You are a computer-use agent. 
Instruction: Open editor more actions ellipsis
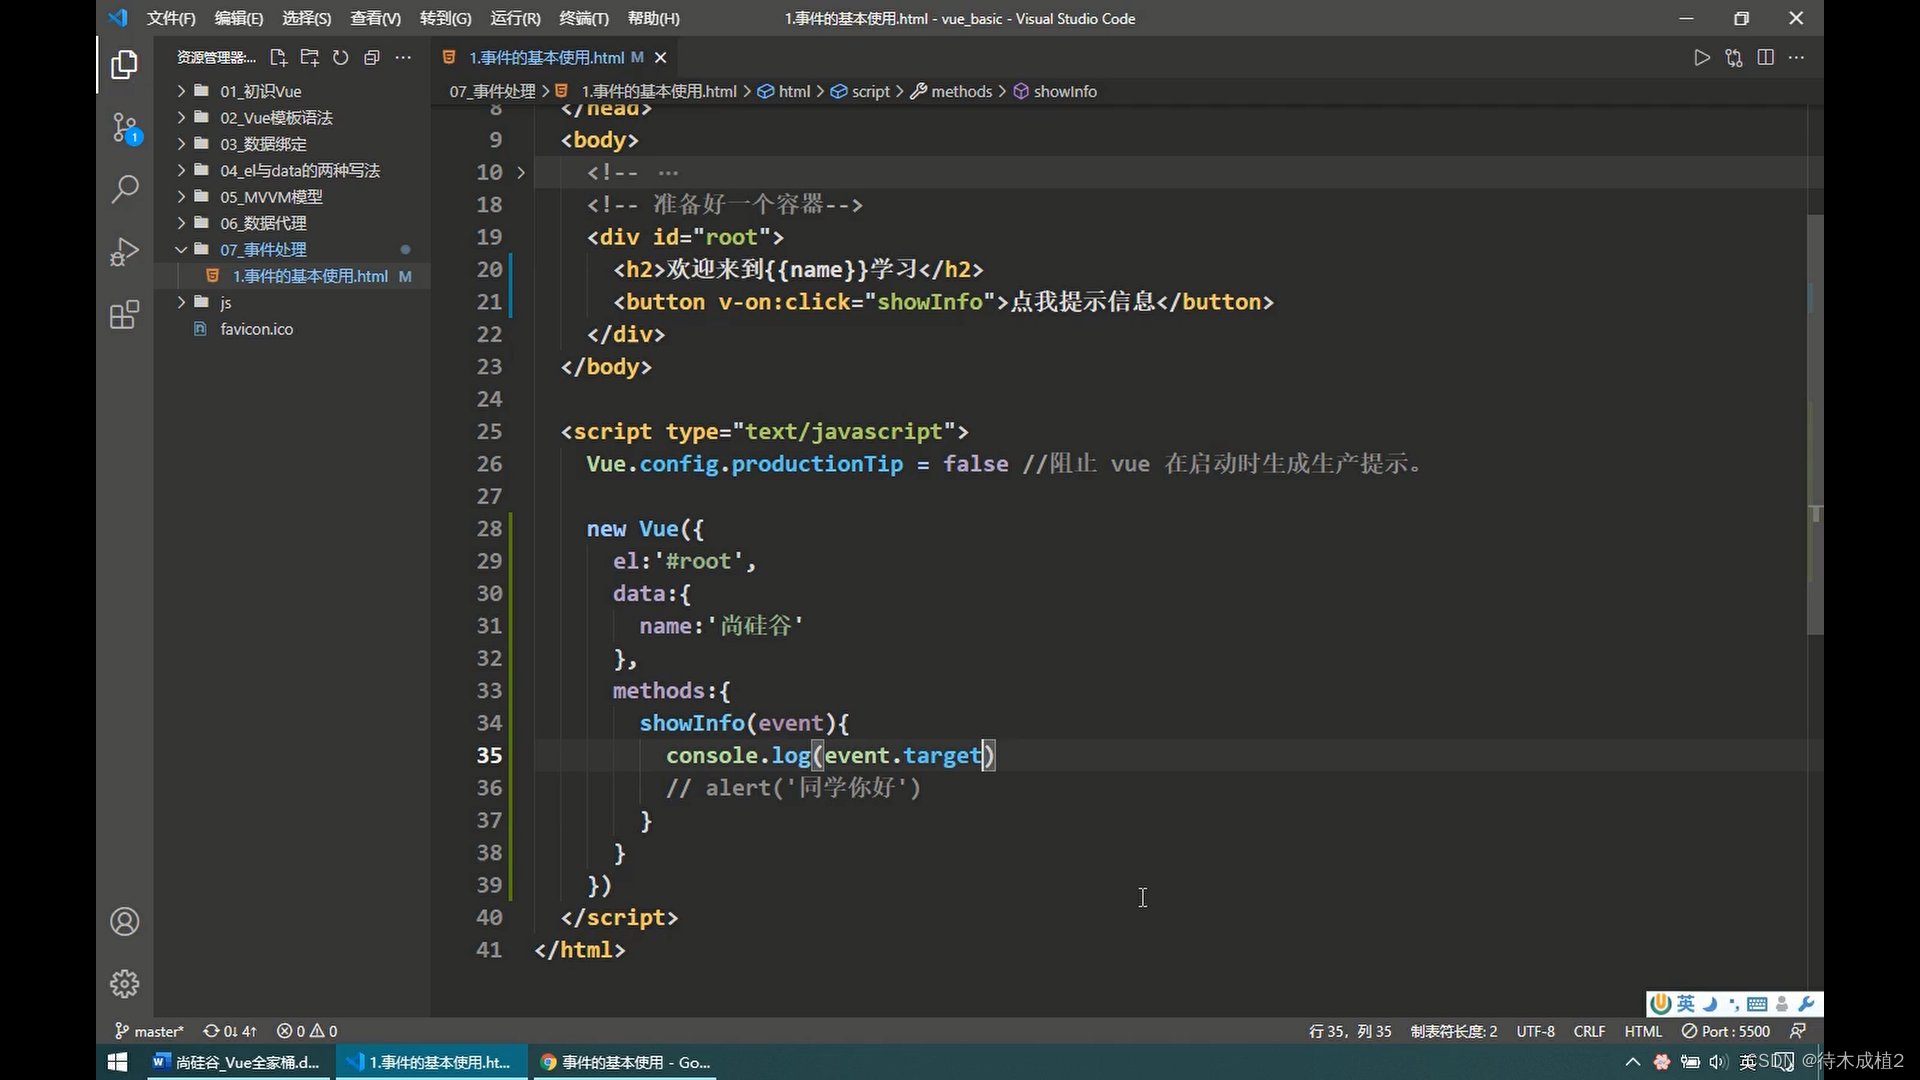(x=1796, y=57)
